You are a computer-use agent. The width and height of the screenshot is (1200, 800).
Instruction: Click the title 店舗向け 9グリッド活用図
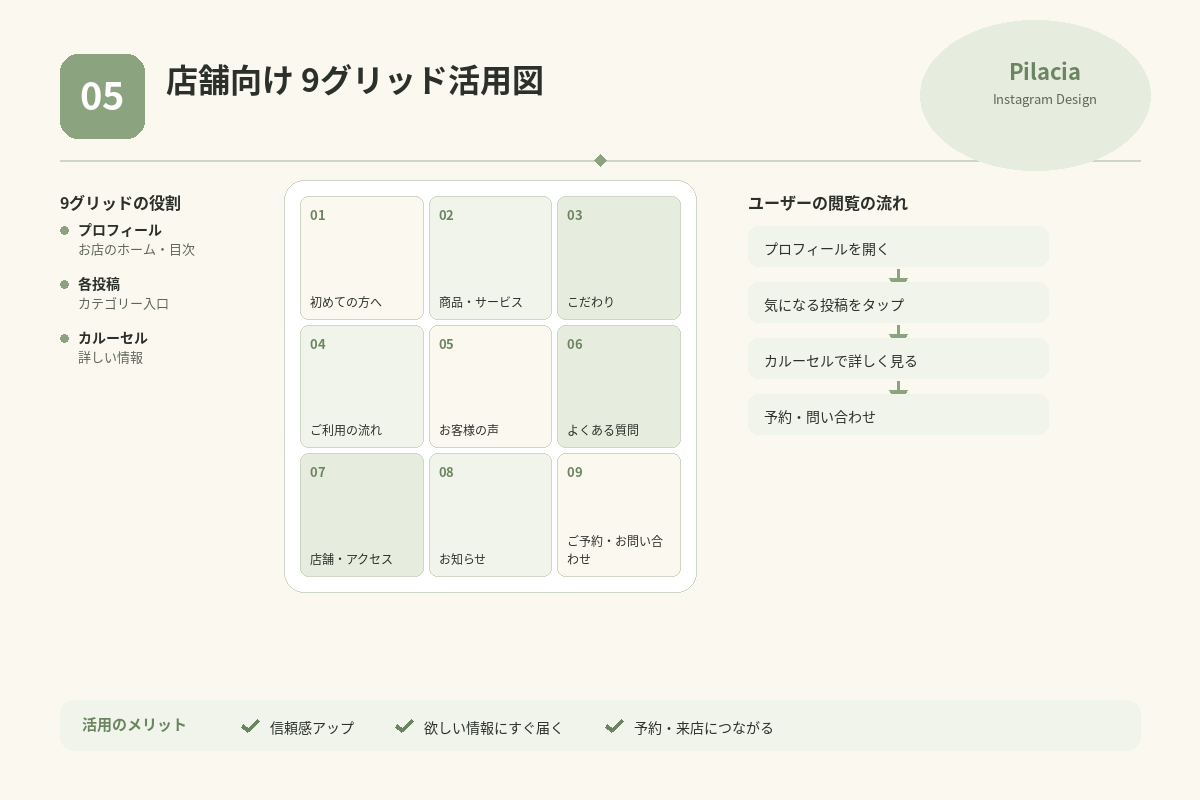click(x=354, y=80)
